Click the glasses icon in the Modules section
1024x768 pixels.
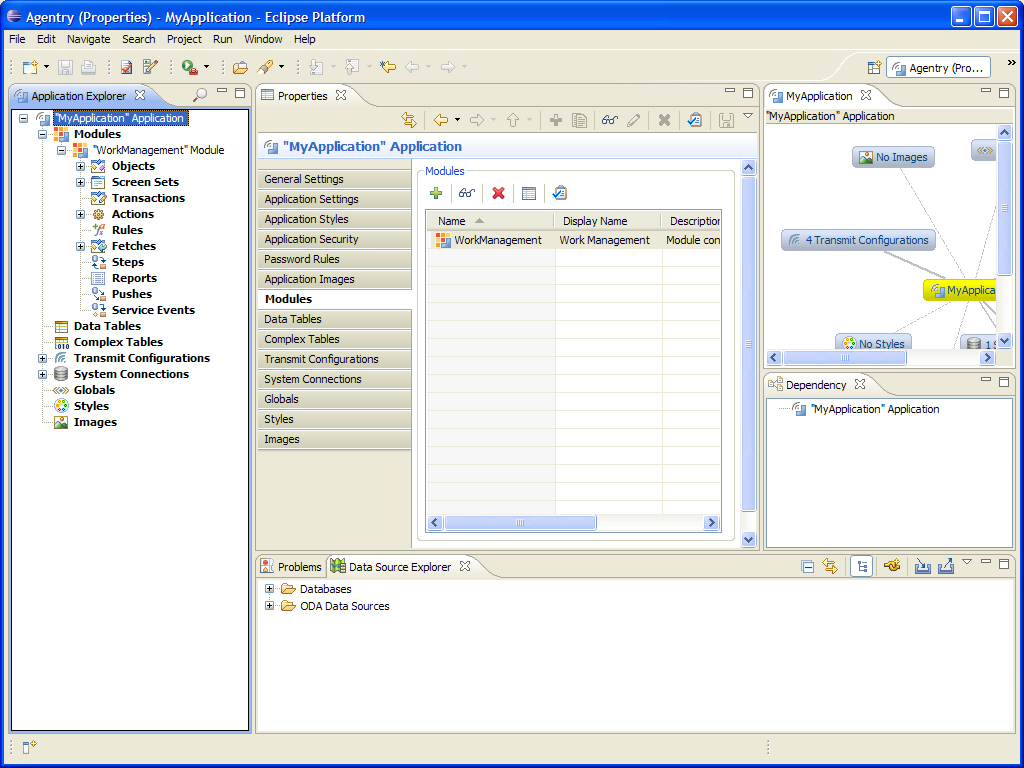point(466,193)
